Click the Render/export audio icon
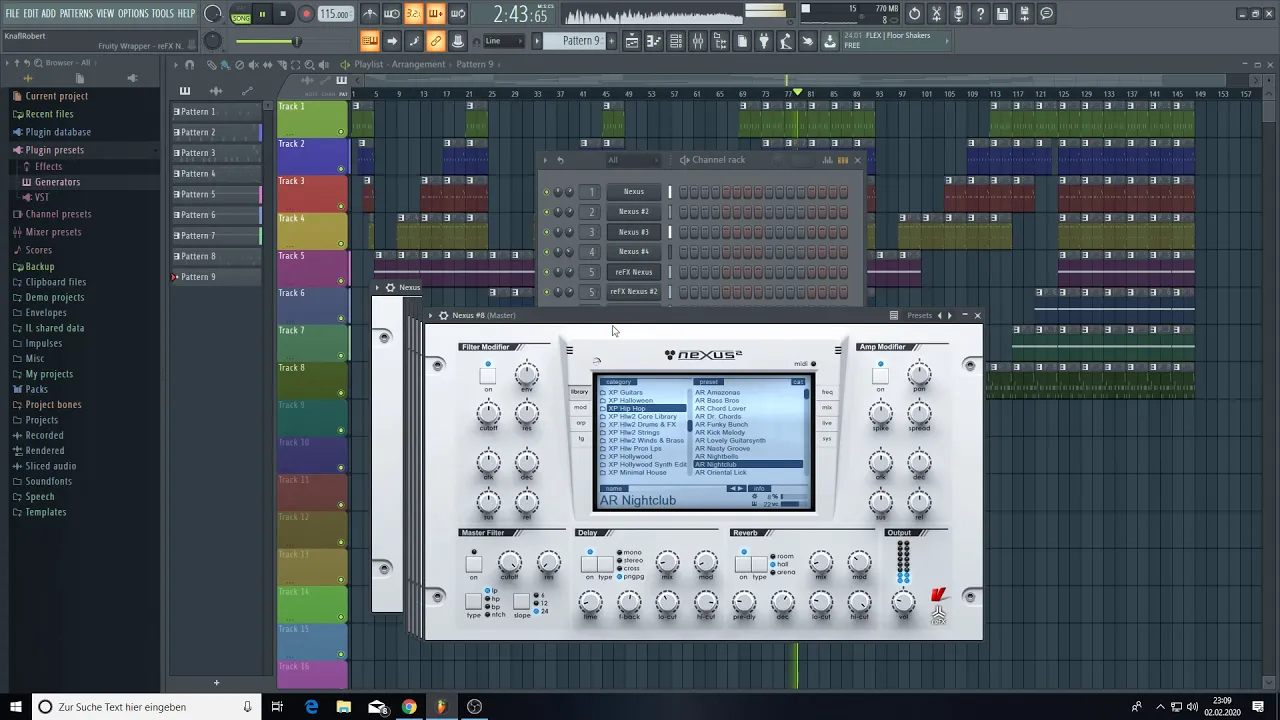This screenshot has height=720, width=1280. point(1025,14)
